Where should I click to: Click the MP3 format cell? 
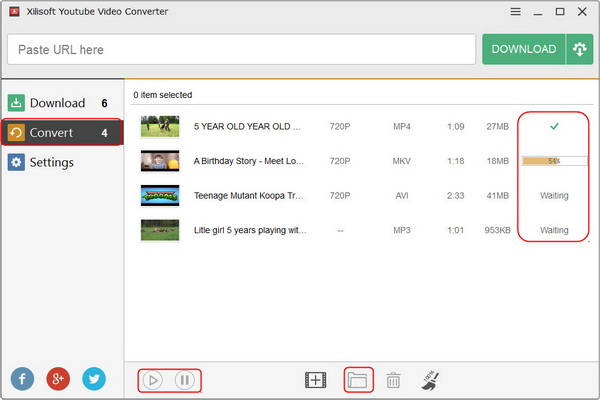click(402, 230)
